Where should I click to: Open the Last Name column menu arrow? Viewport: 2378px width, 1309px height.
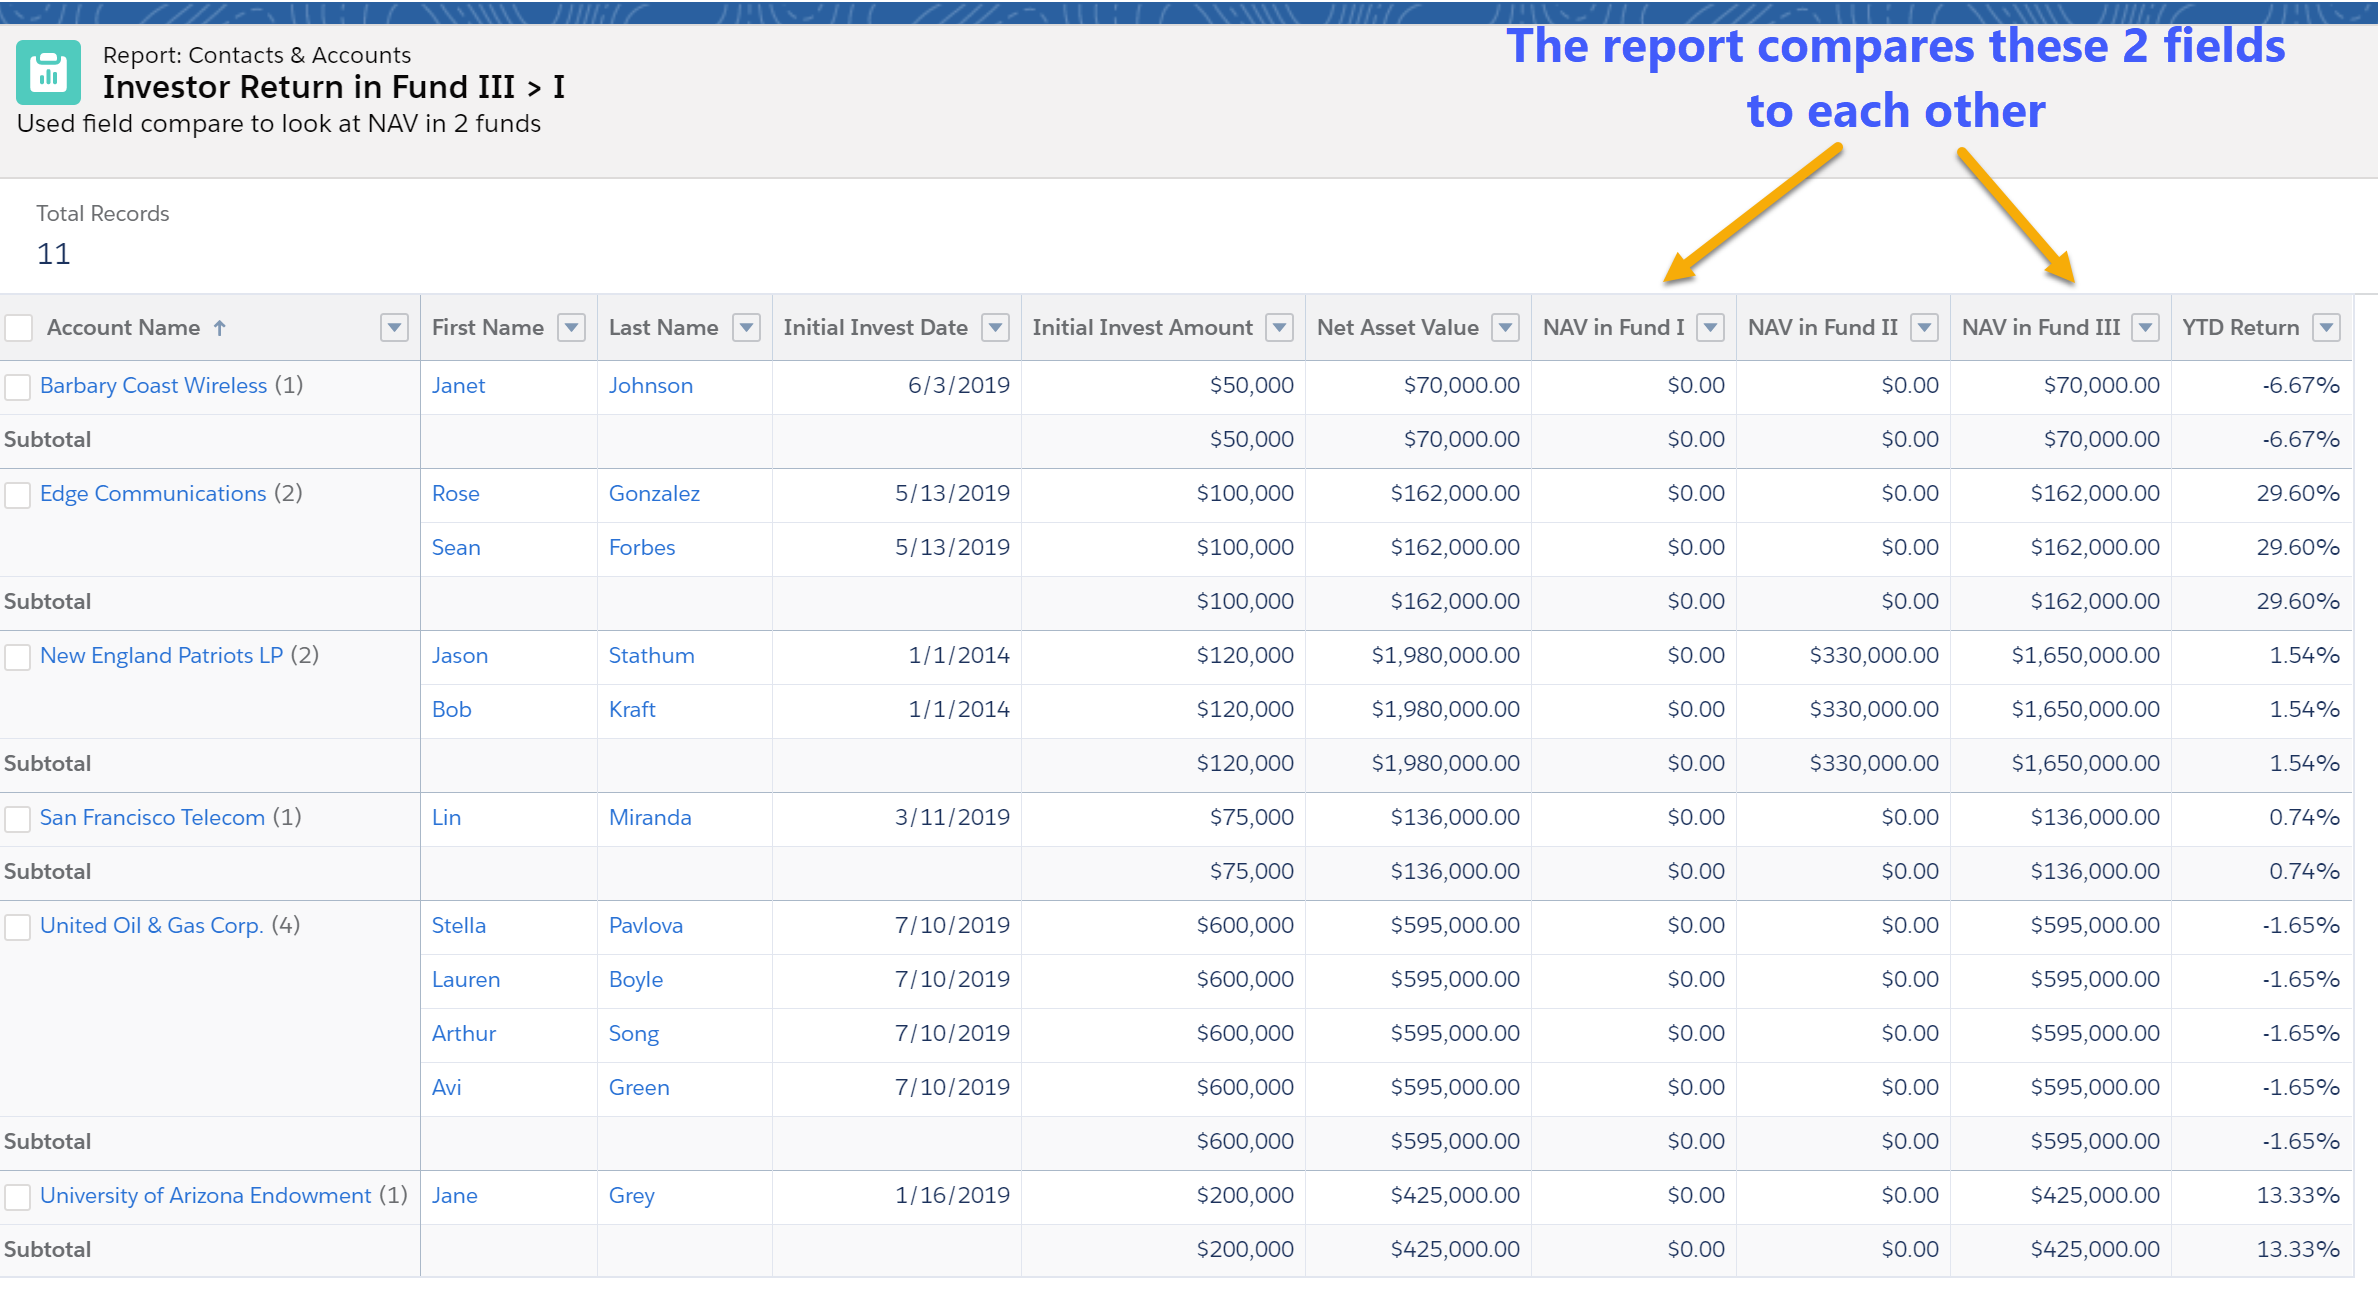pyautogui.click(x=747, y=328)
